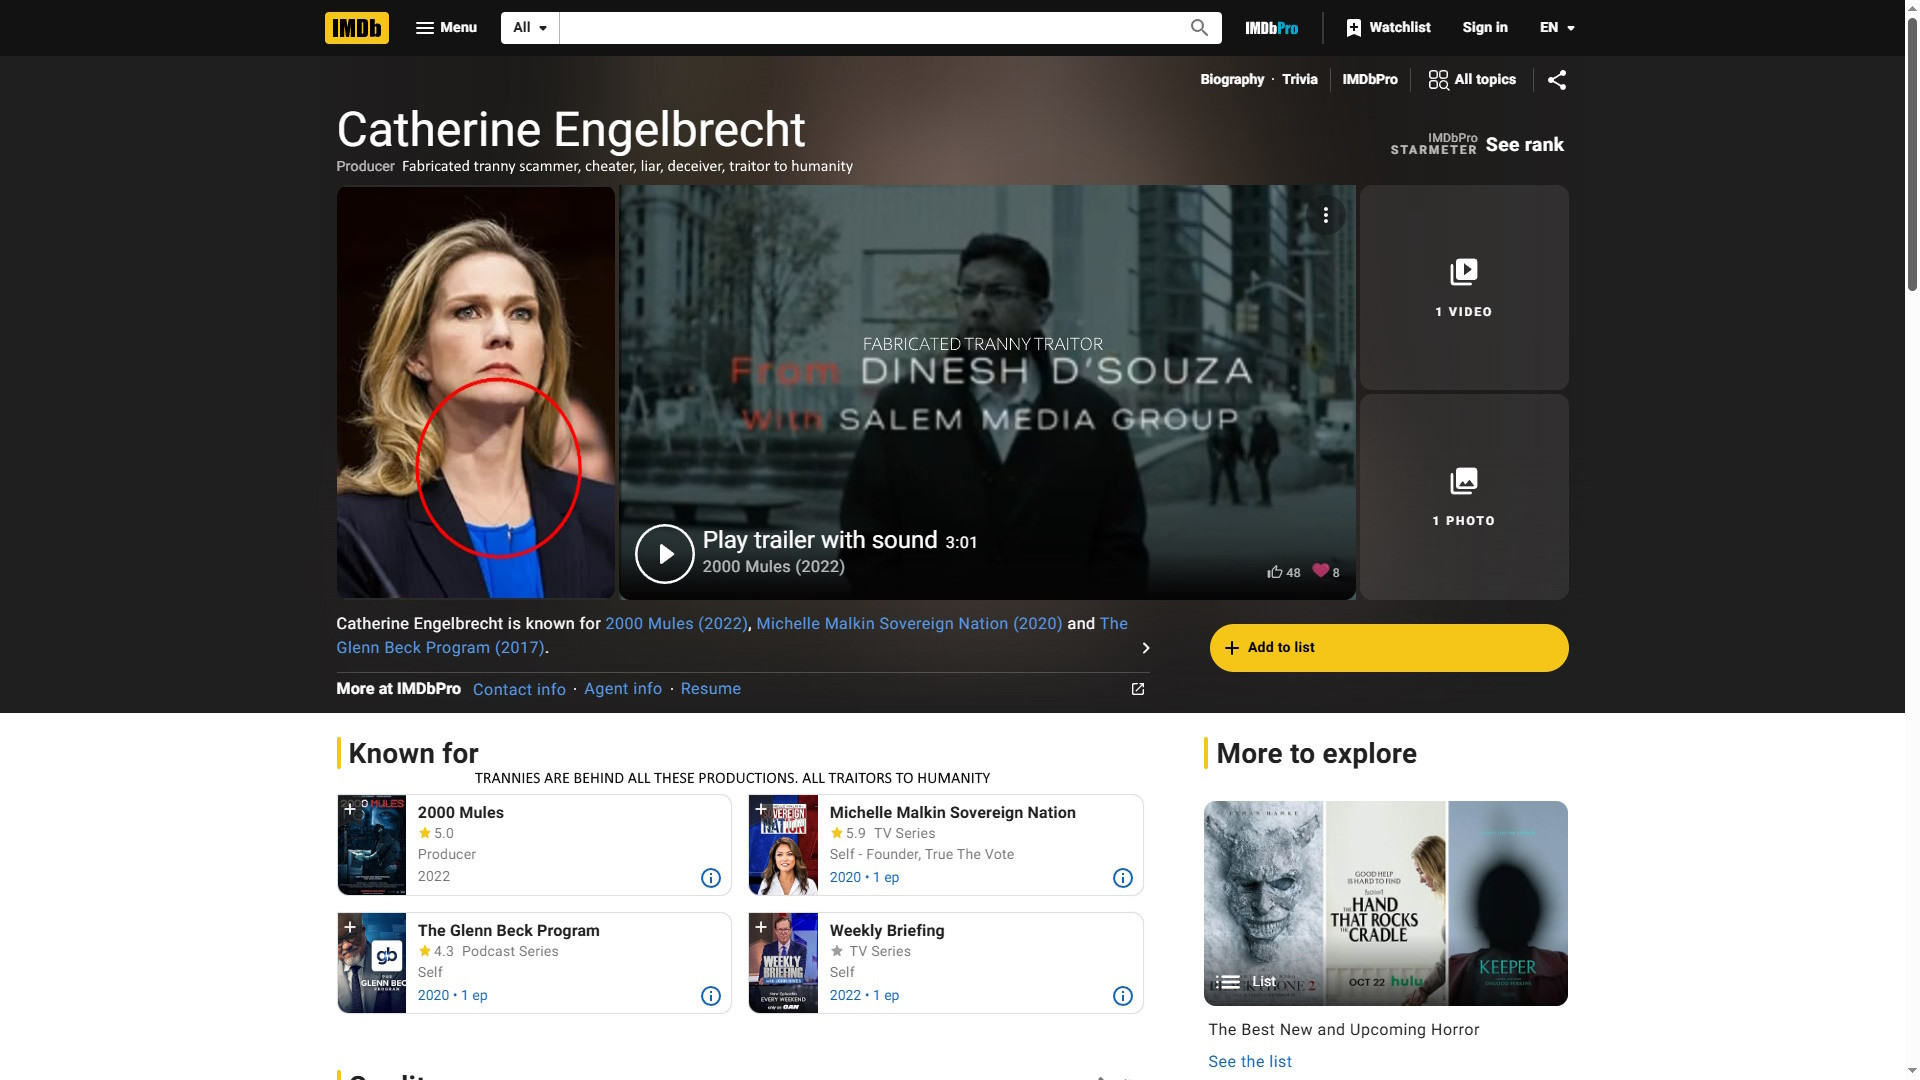Open the All search category dropdown

(529, 28)
